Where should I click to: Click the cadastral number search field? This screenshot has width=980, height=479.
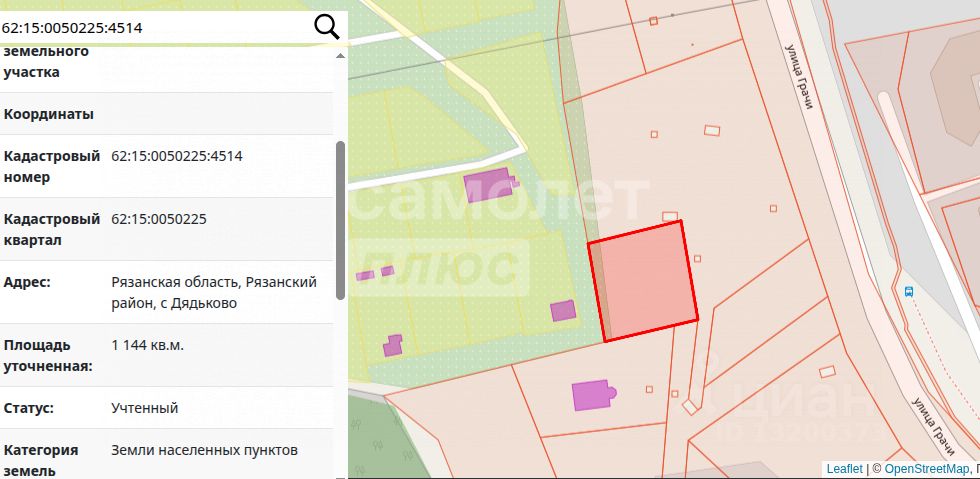[156, 28]
